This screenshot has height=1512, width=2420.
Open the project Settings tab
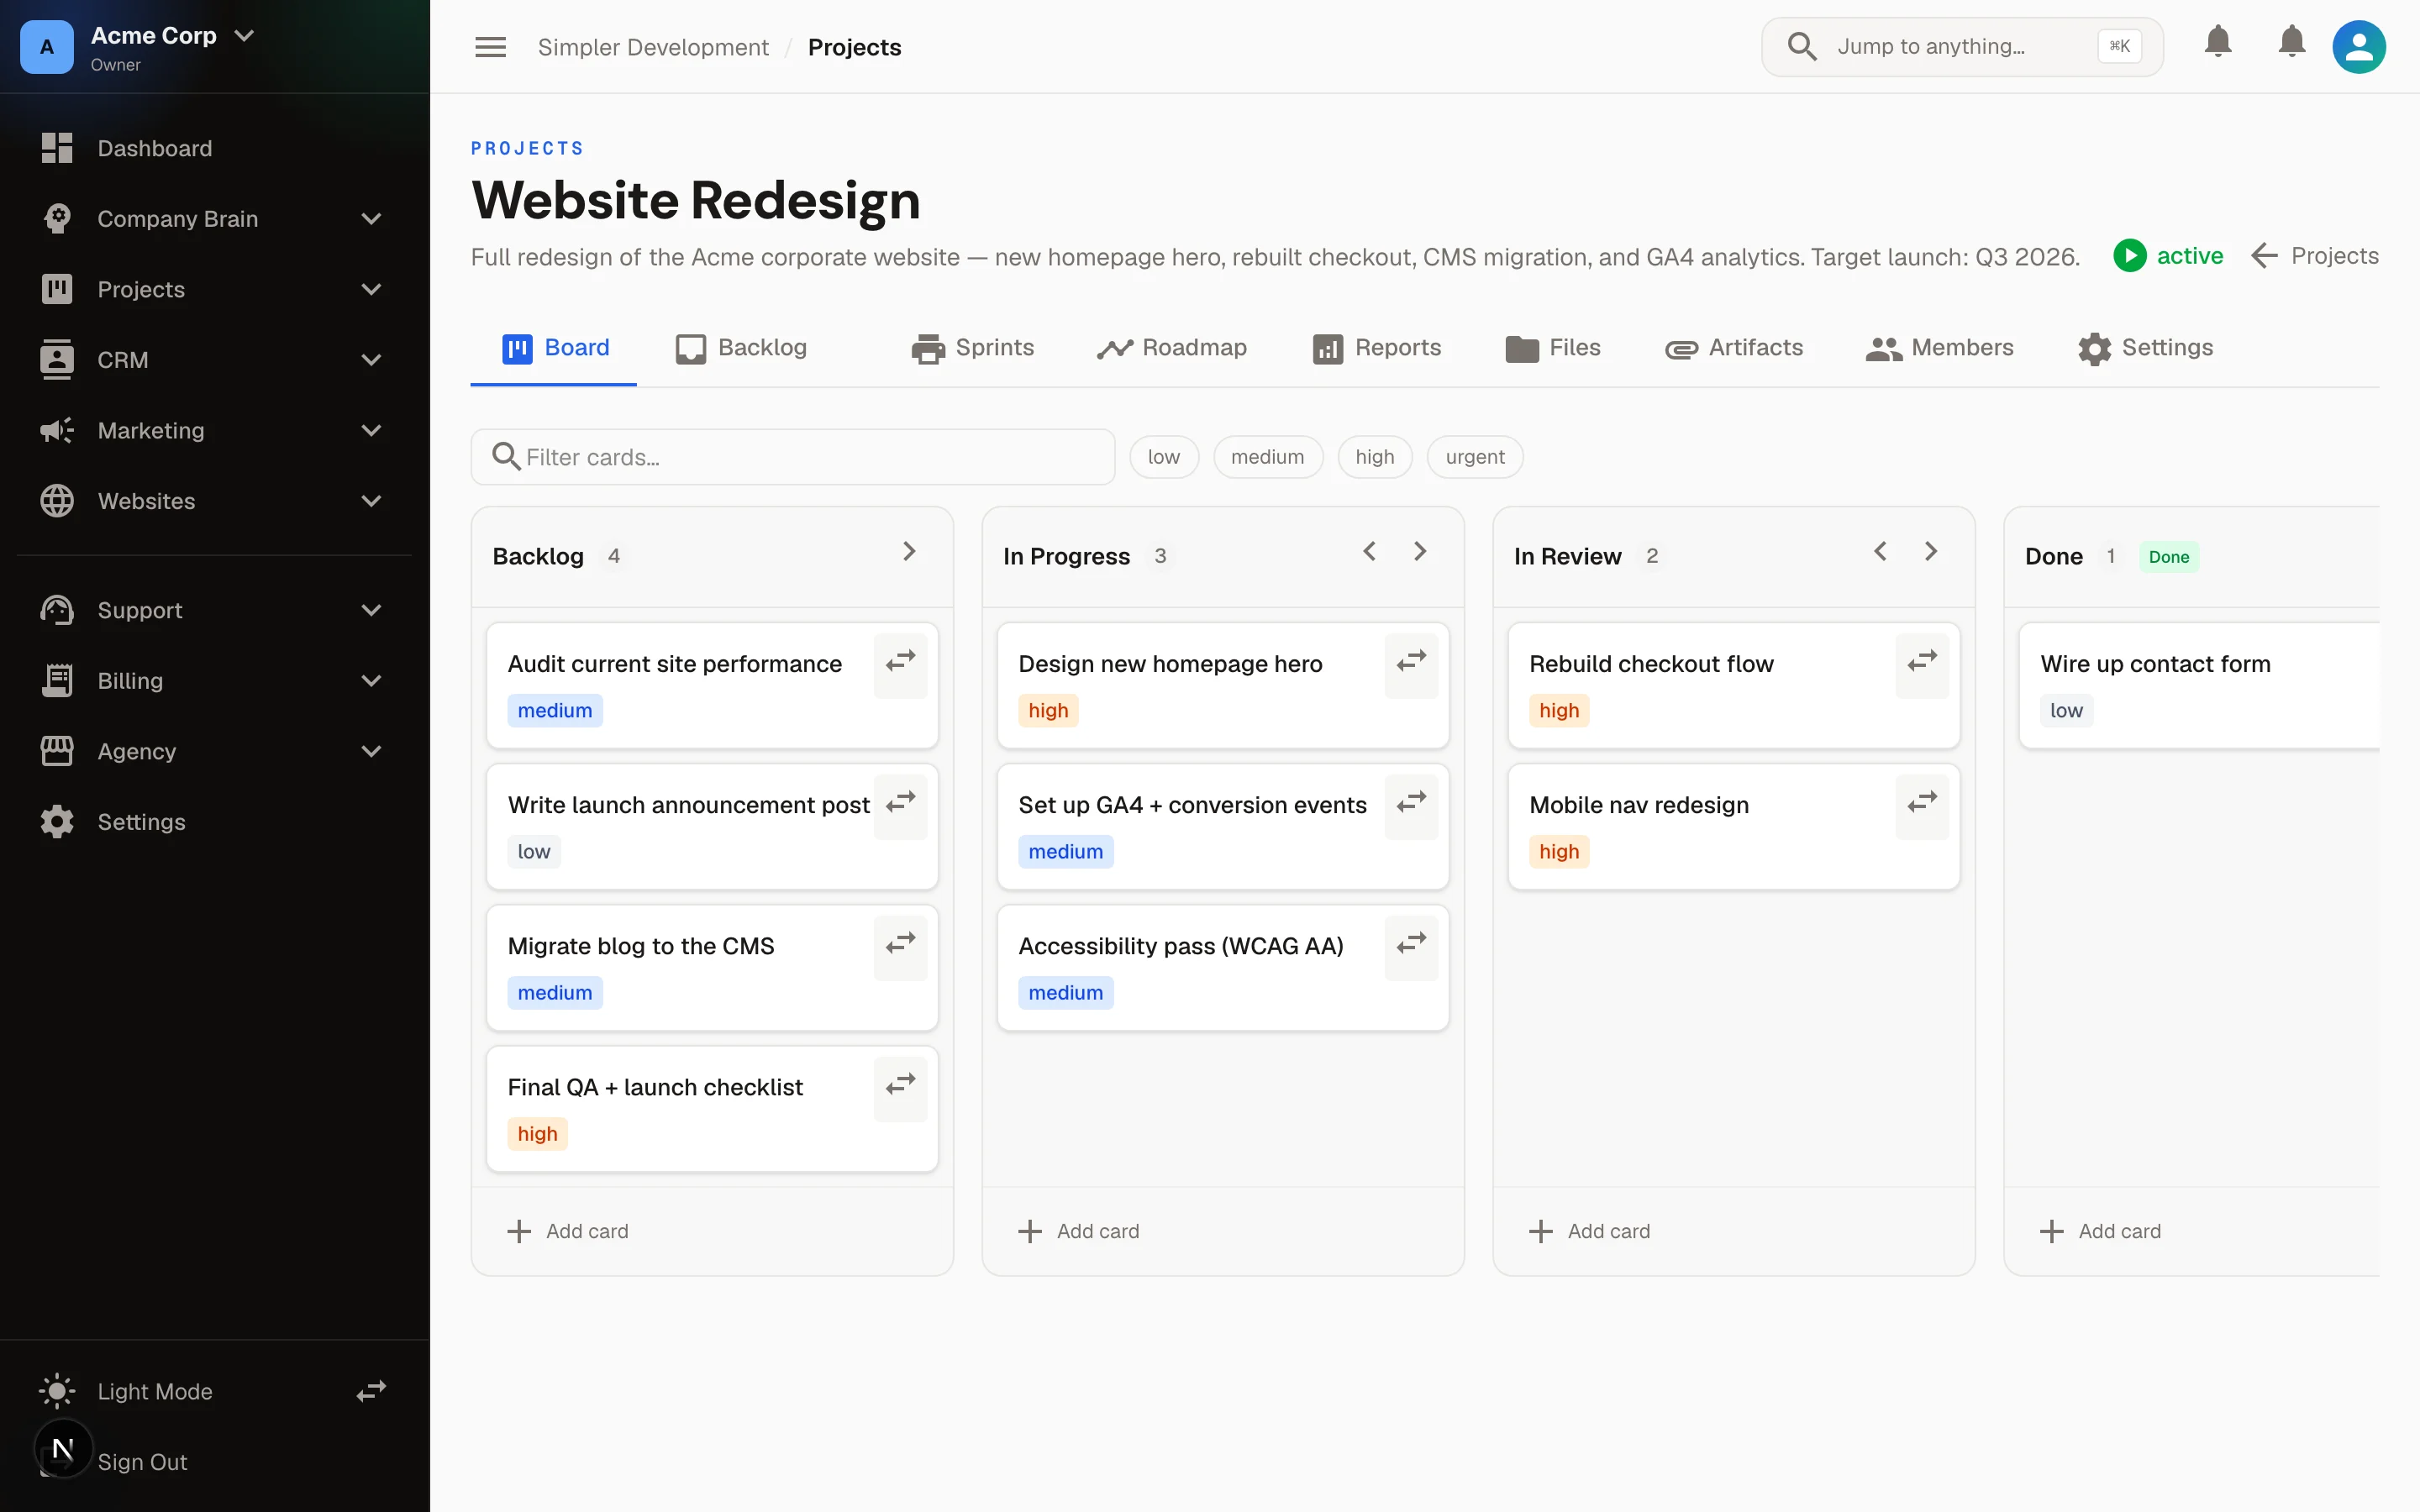pyautogui.click(x=2146, y=348)
